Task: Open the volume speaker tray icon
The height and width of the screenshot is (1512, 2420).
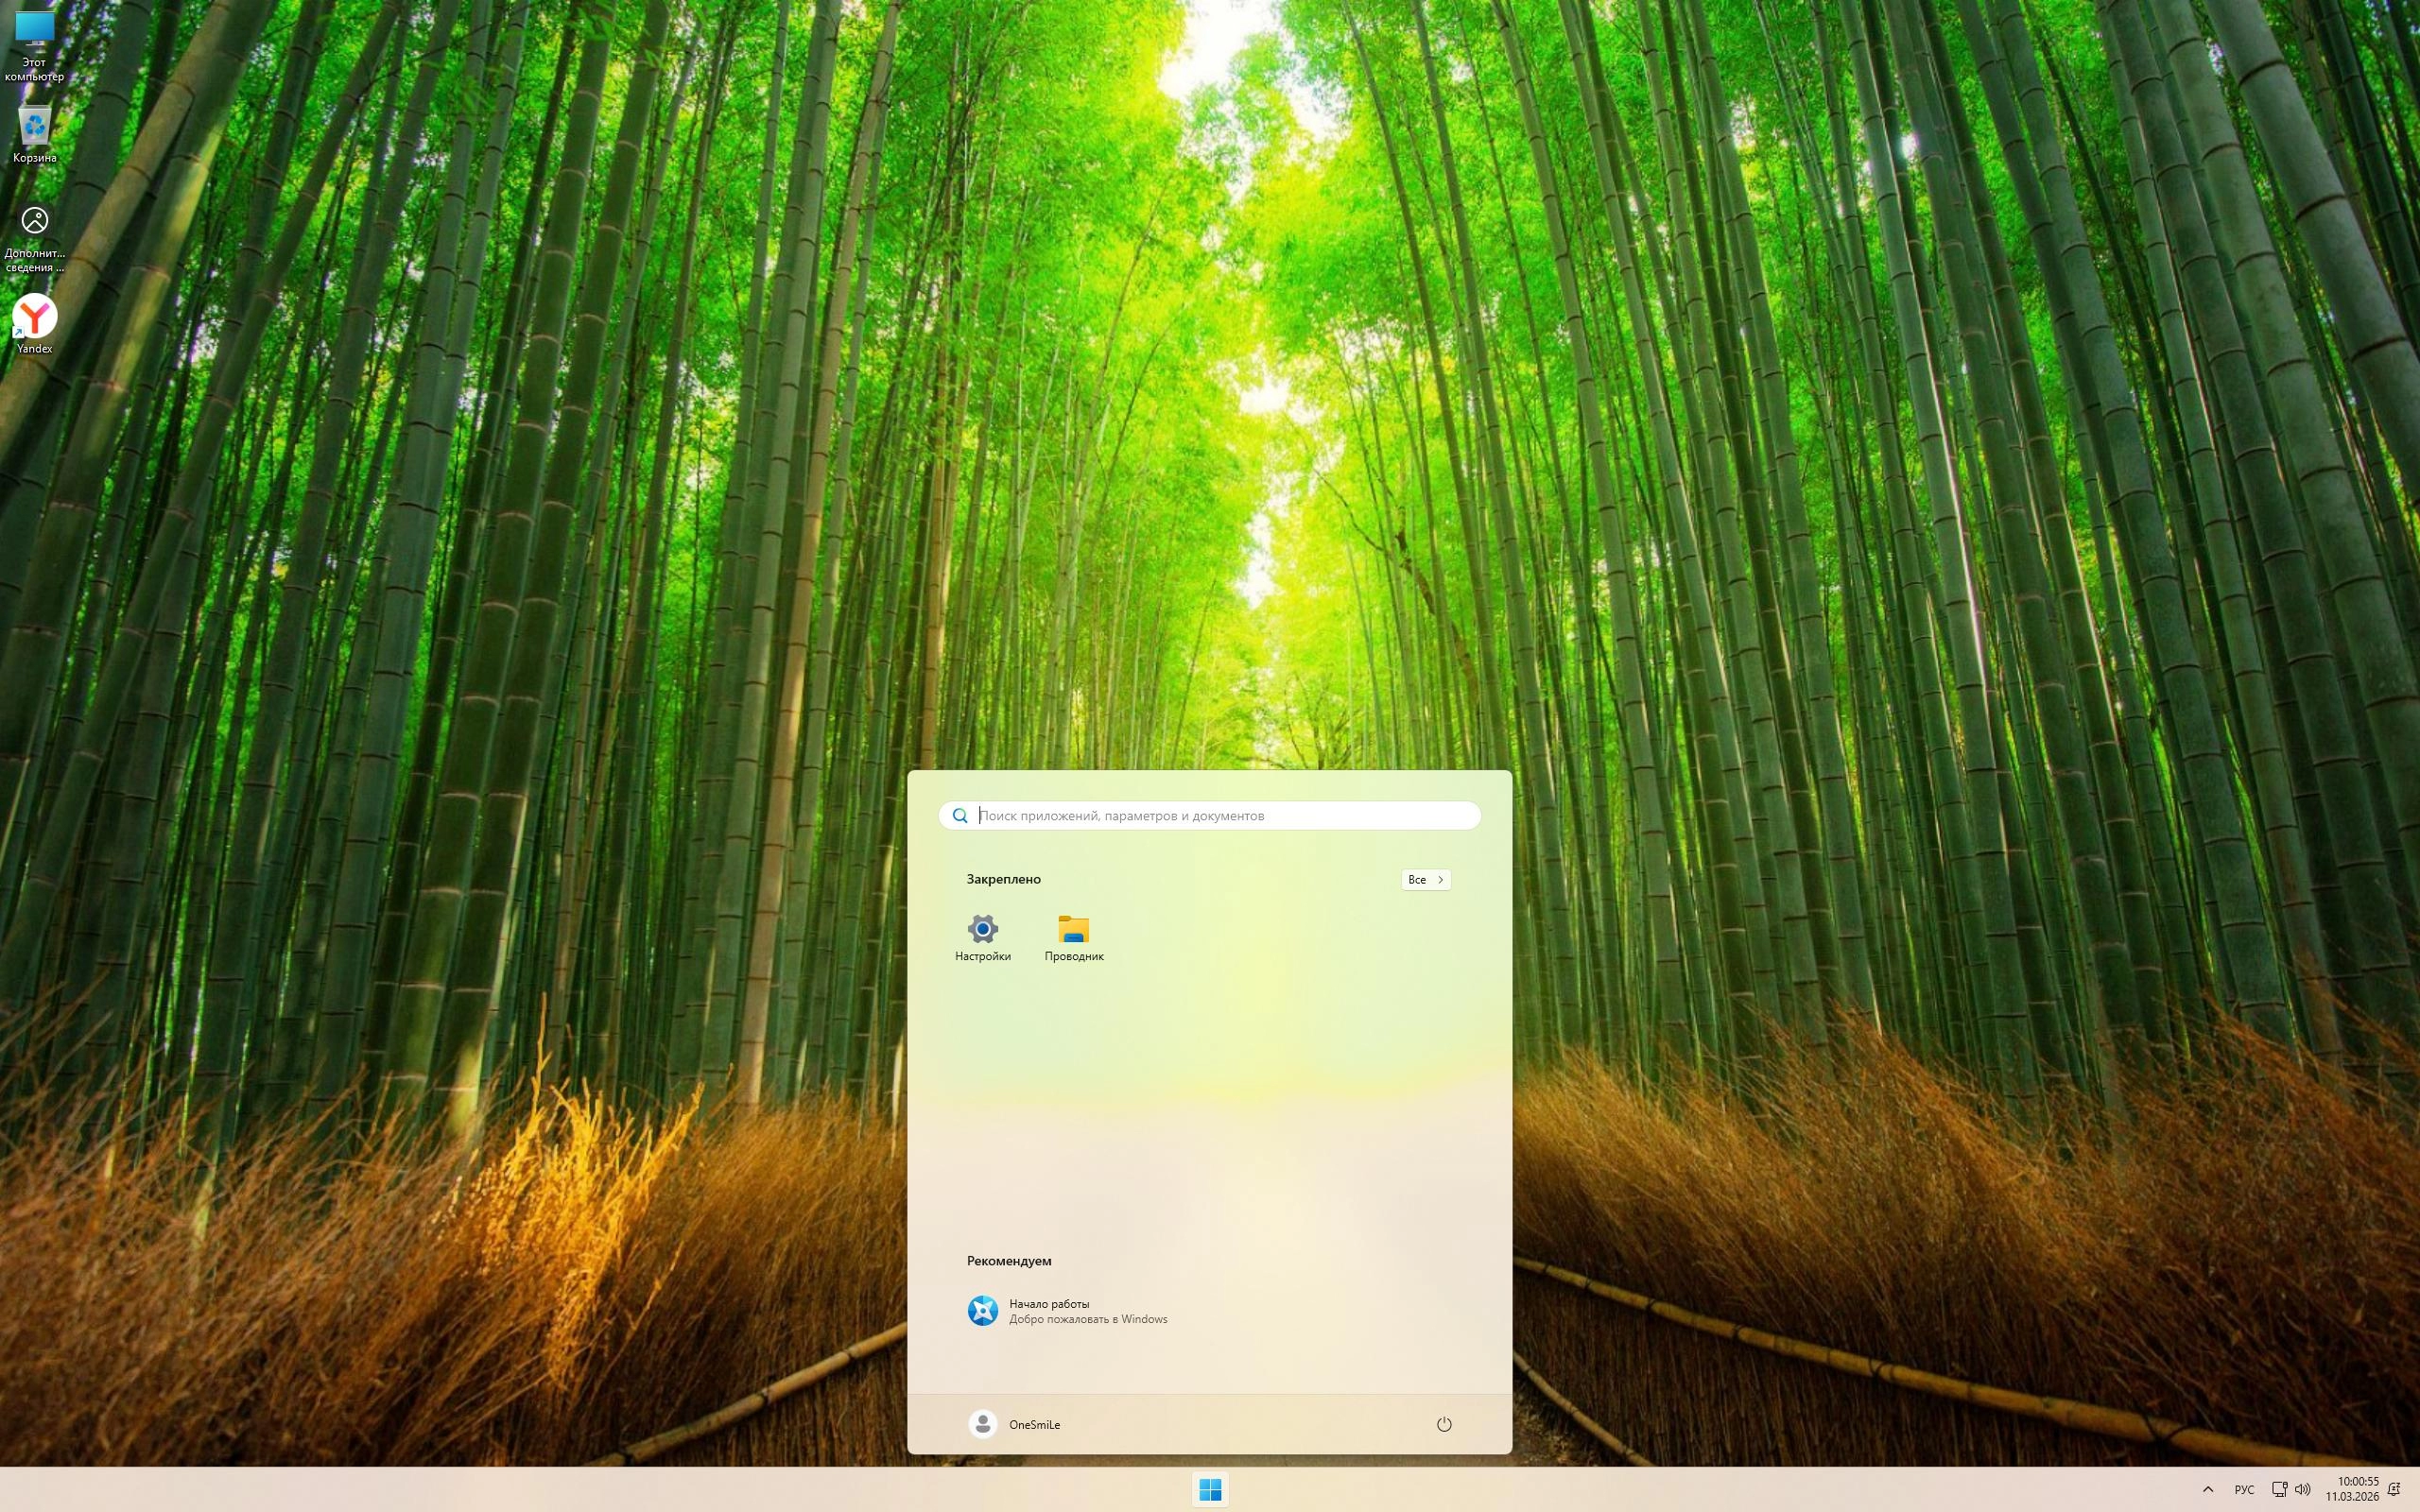Action: (2302, 1489)
